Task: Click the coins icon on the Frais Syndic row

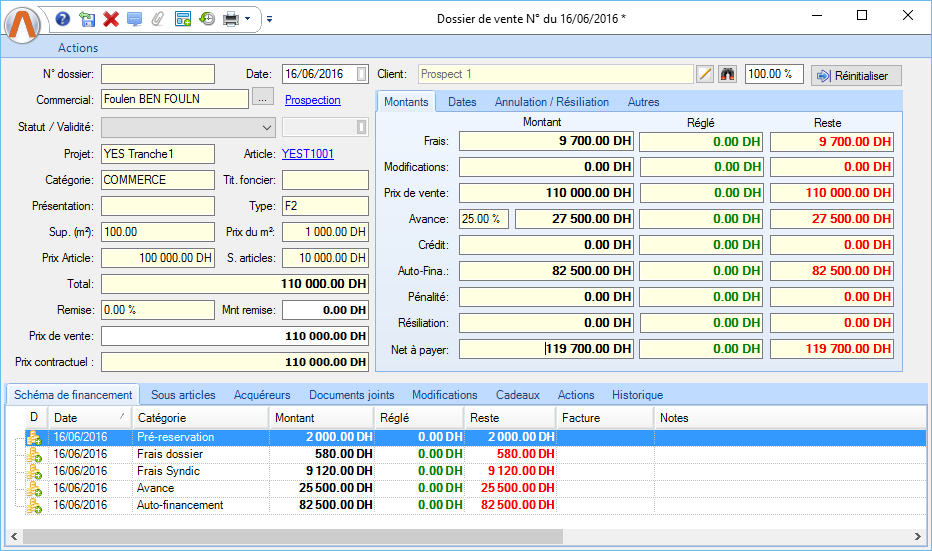Action: coord(34,472)
